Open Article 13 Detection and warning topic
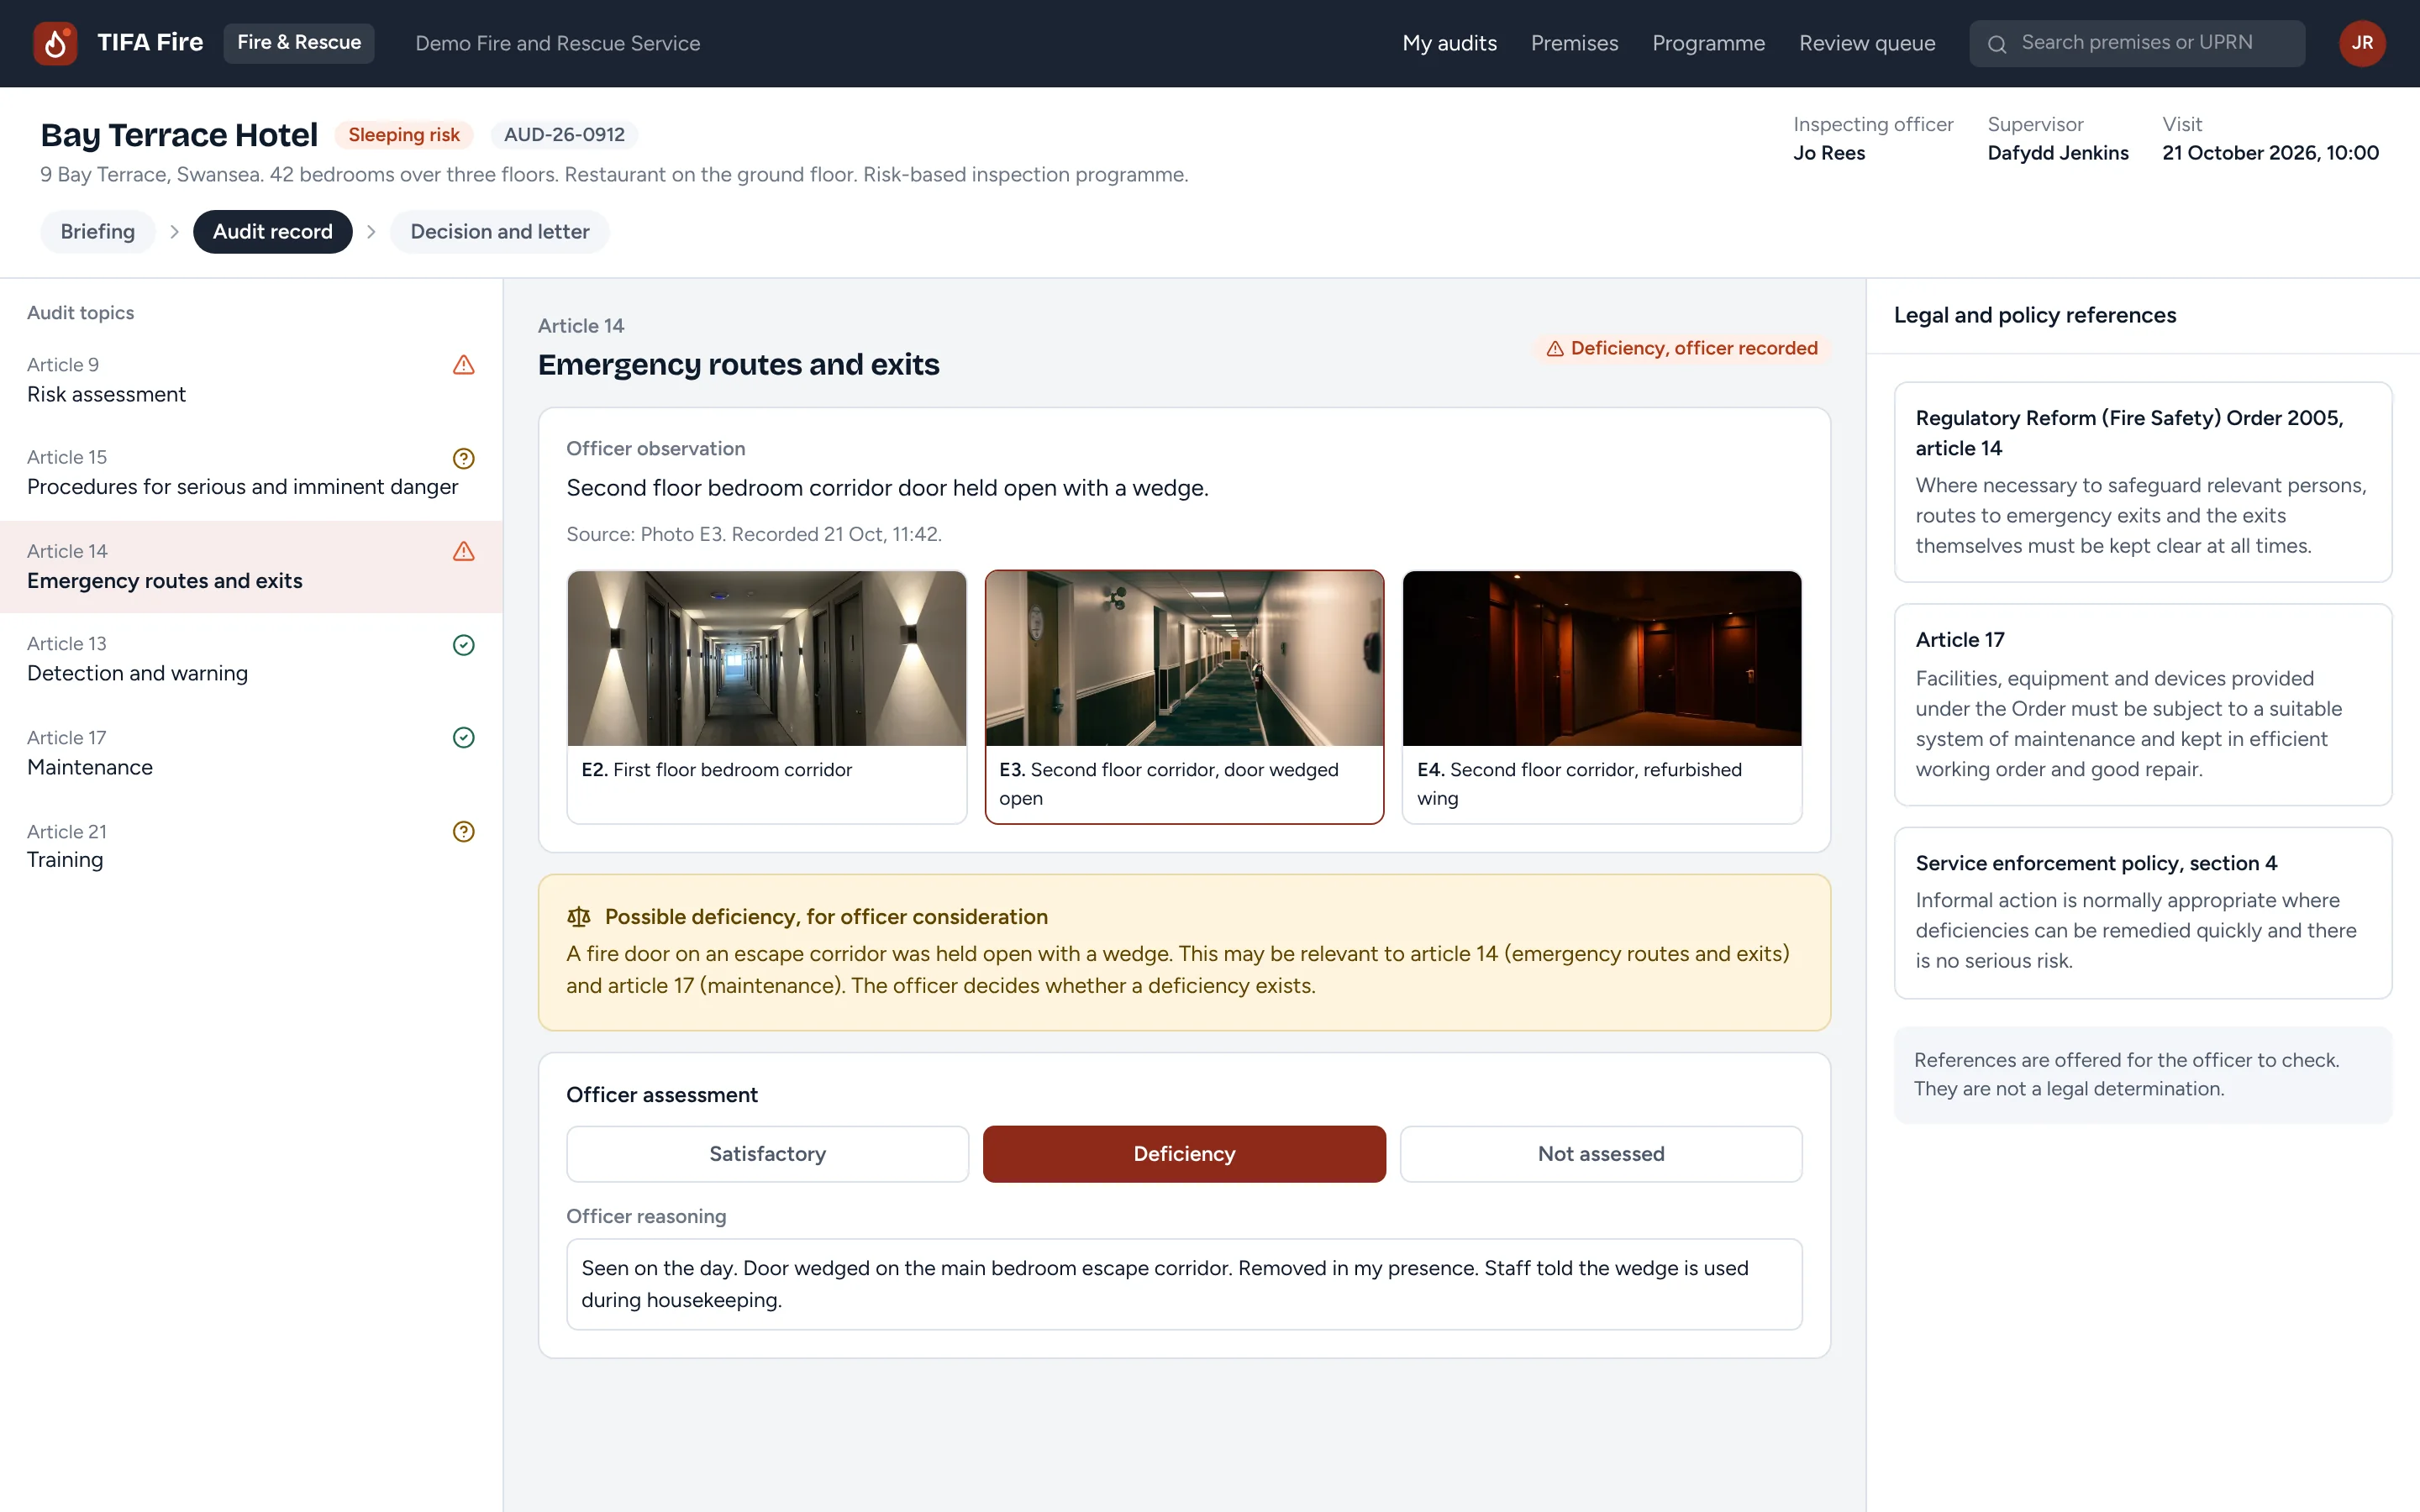The width and height of the screenshot is (2420, 1512). click(x=251, y=660)
